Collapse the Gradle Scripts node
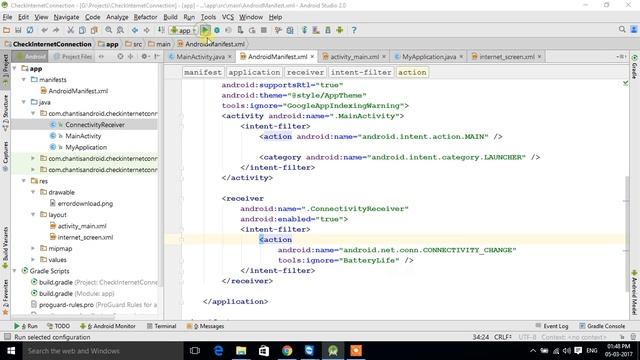640x360 pixels. (15, 271)
